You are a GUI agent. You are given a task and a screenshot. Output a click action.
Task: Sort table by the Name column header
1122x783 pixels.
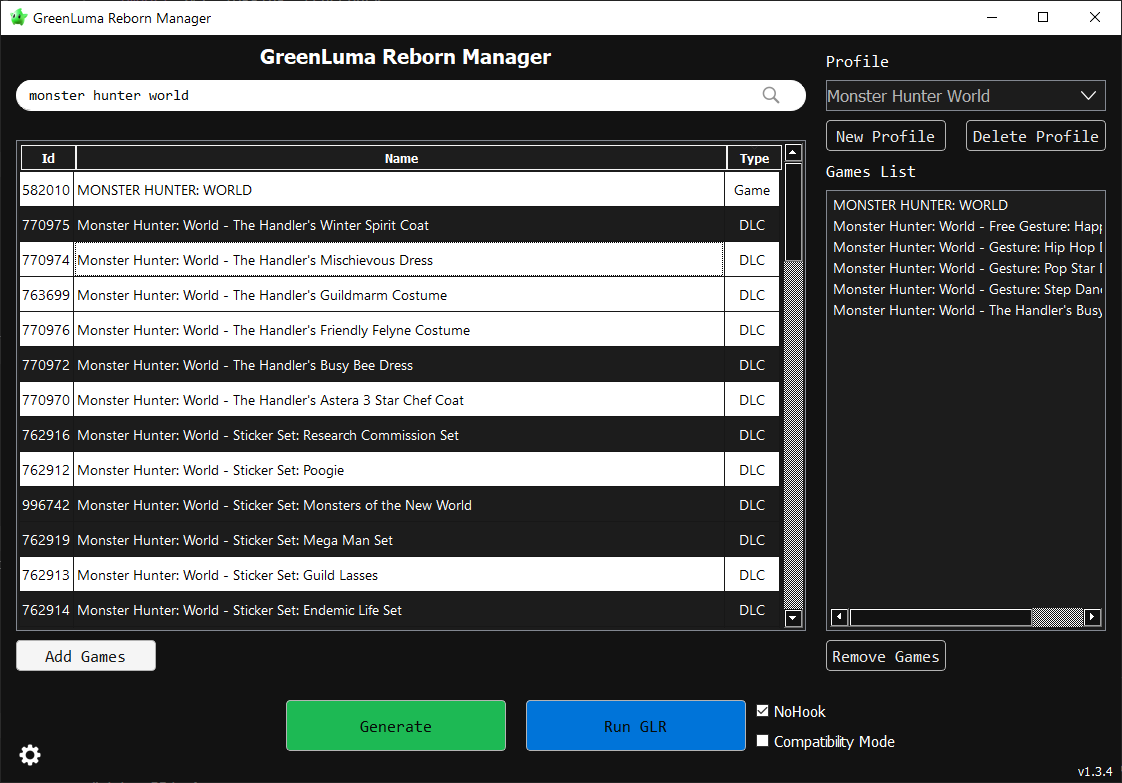[401, 158]
